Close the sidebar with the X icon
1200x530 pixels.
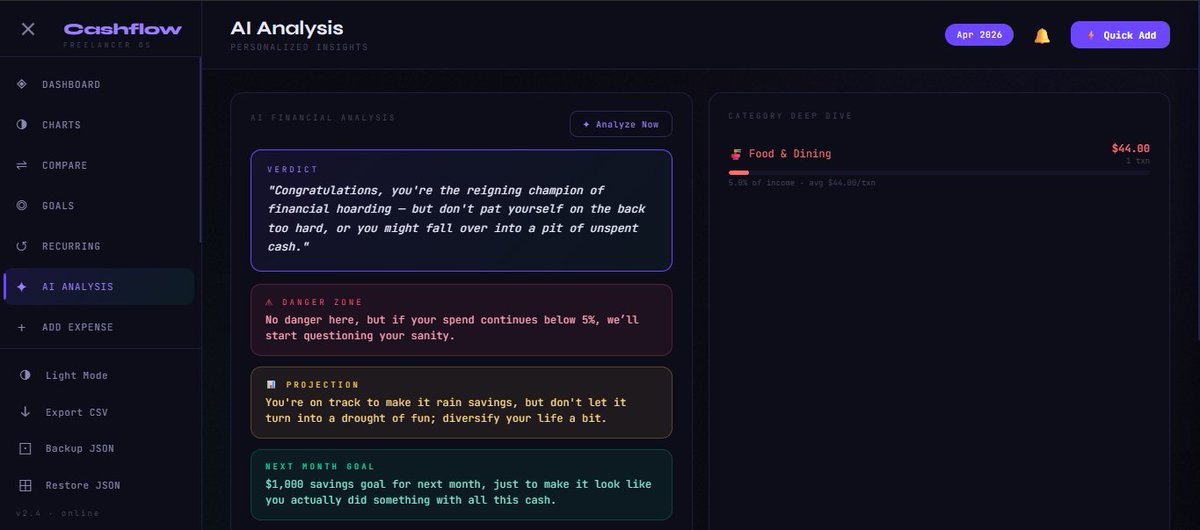tap(28, 29)
